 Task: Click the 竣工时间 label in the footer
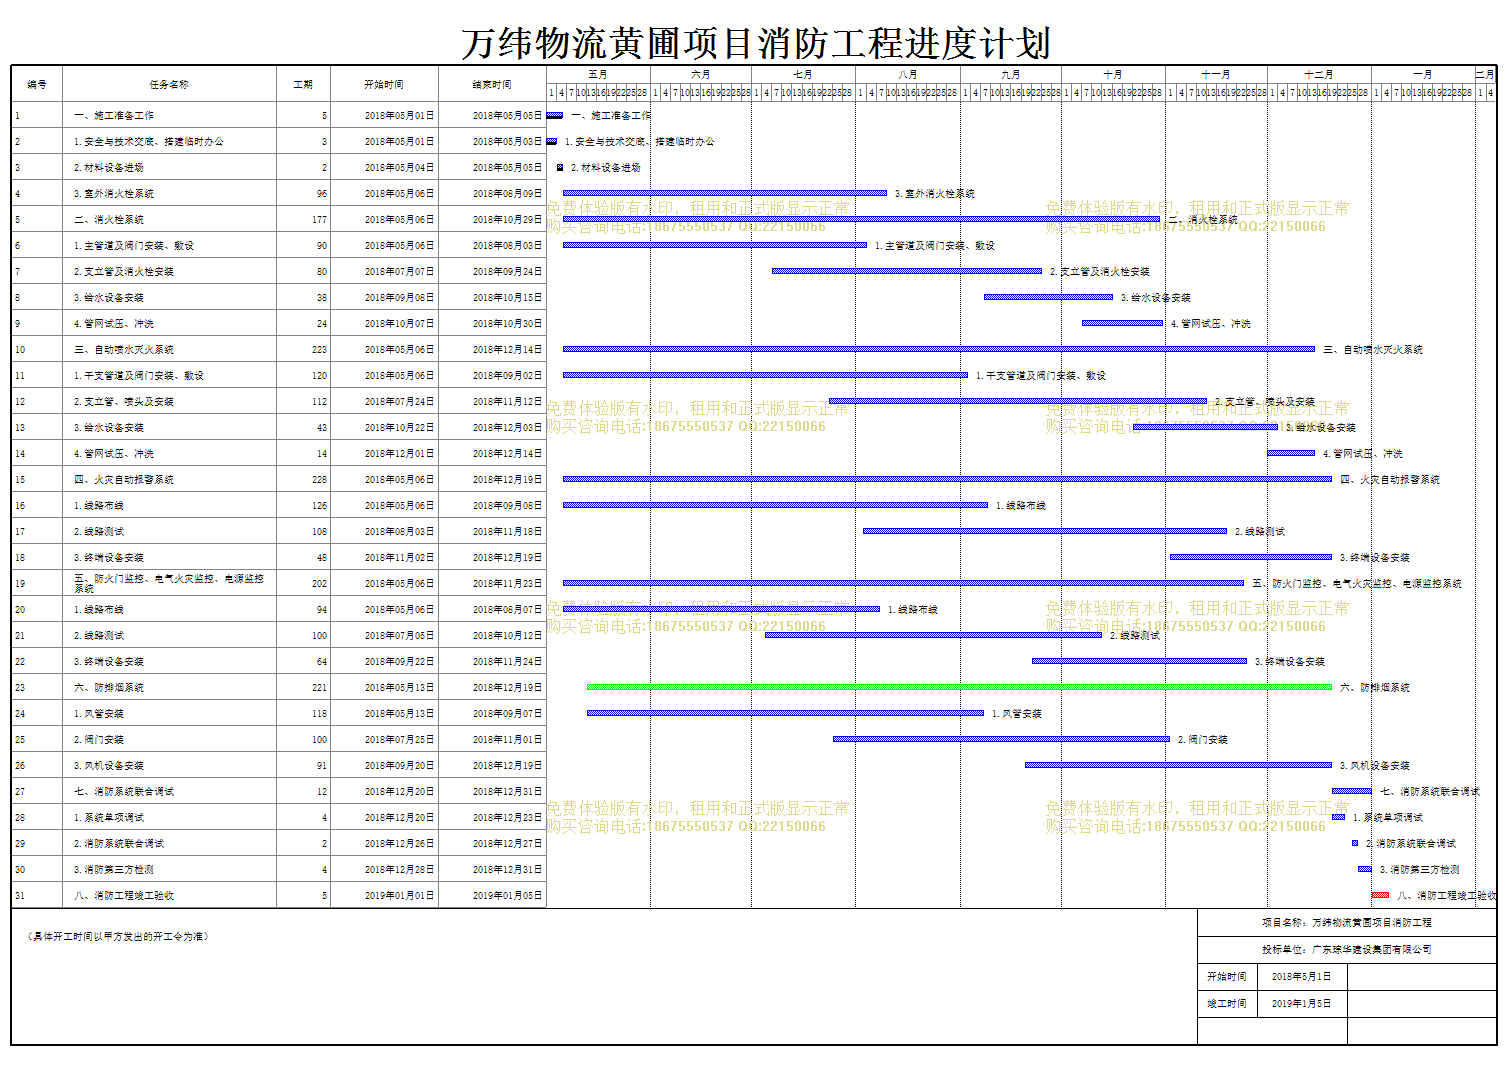click(x=1226, y=1003)
